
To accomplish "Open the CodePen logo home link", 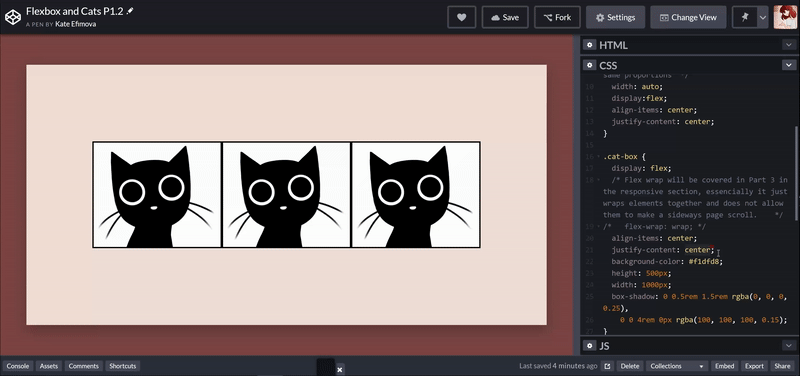I will click(x=13, y=17).
